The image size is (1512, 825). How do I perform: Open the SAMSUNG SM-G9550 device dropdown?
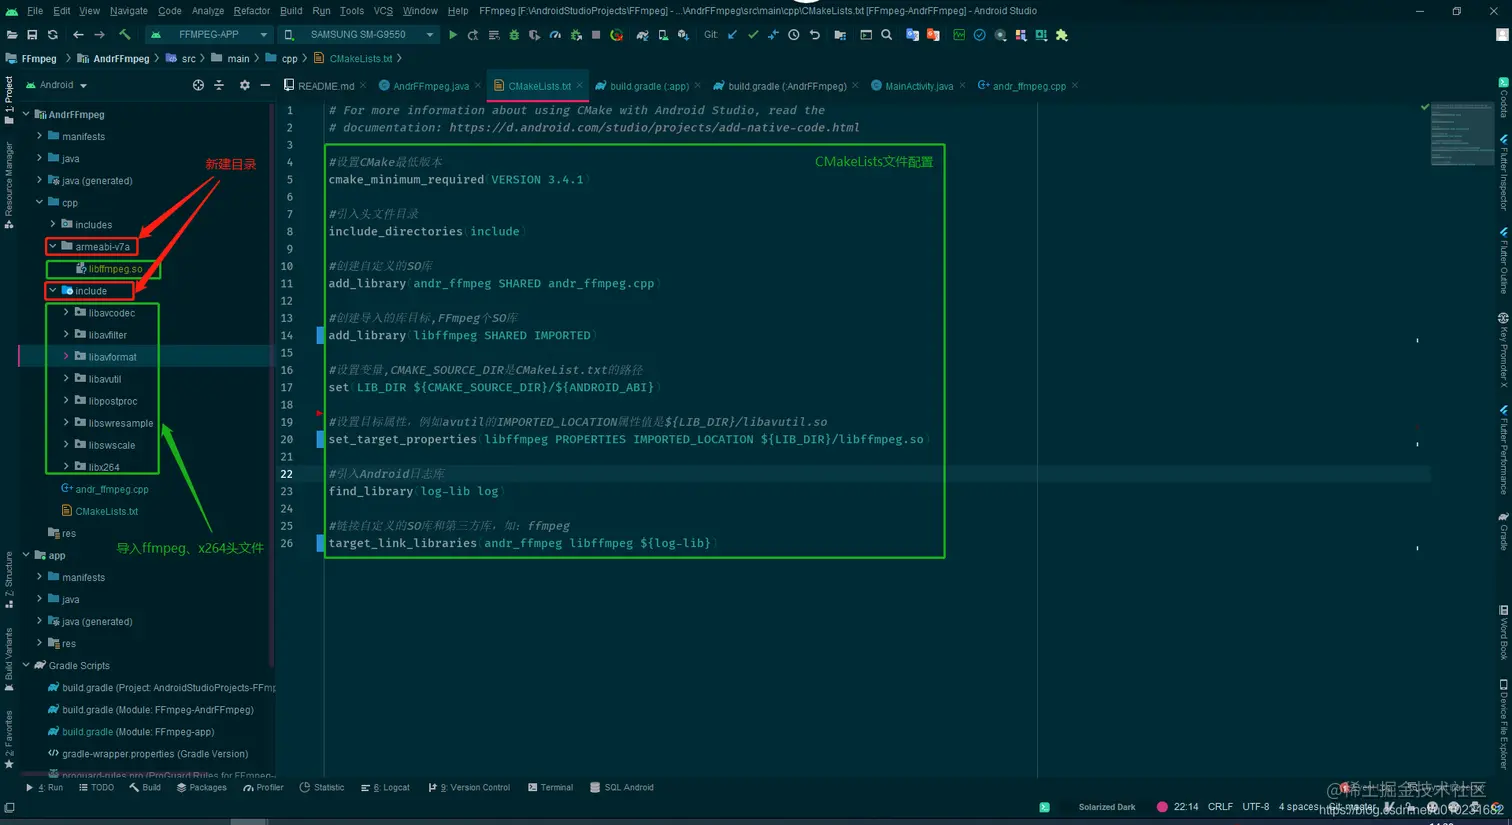pos(359,35)
